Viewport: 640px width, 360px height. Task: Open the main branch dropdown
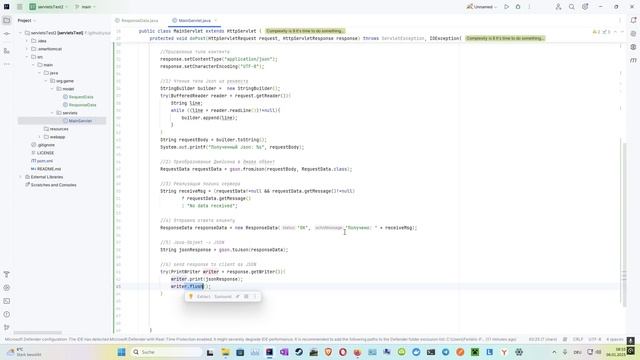(x=85, y=7)
